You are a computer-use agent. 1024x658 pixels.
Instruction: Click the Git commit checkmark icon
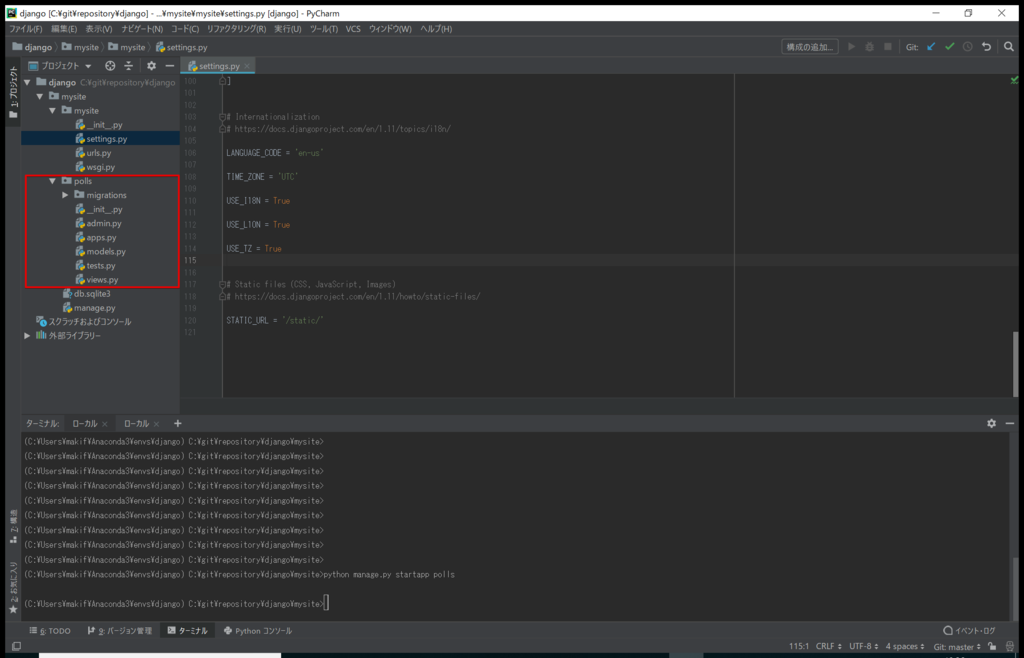pos(950,47)
